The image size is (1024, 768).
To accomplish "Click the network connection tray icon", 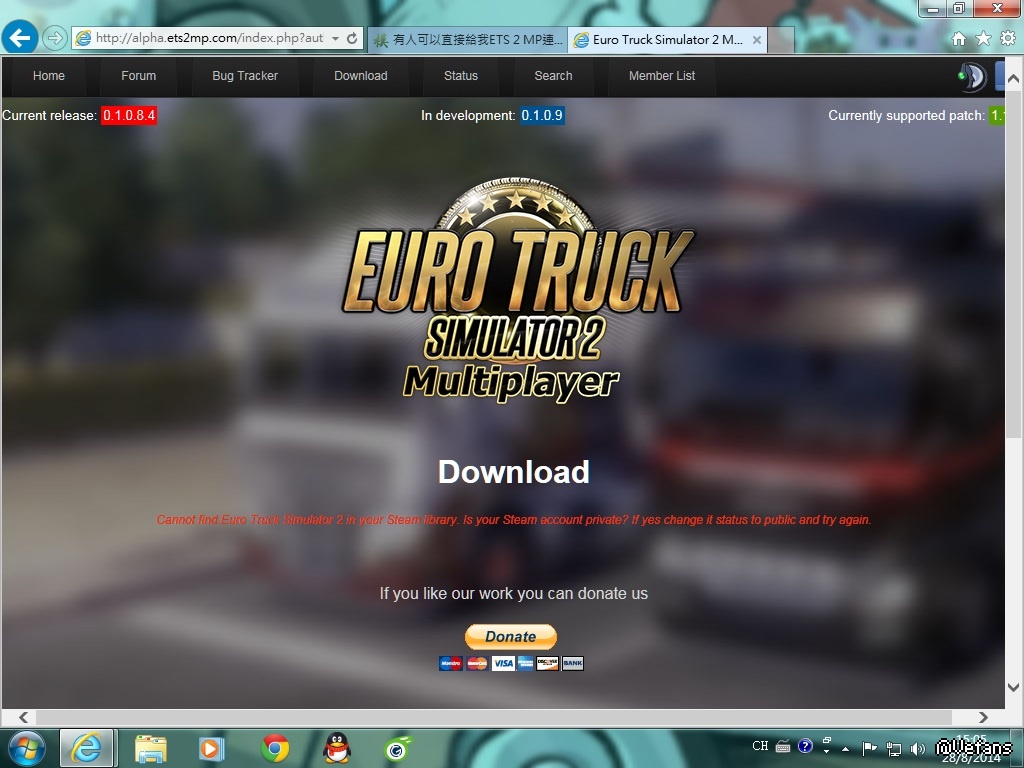I will coord(893,748).
